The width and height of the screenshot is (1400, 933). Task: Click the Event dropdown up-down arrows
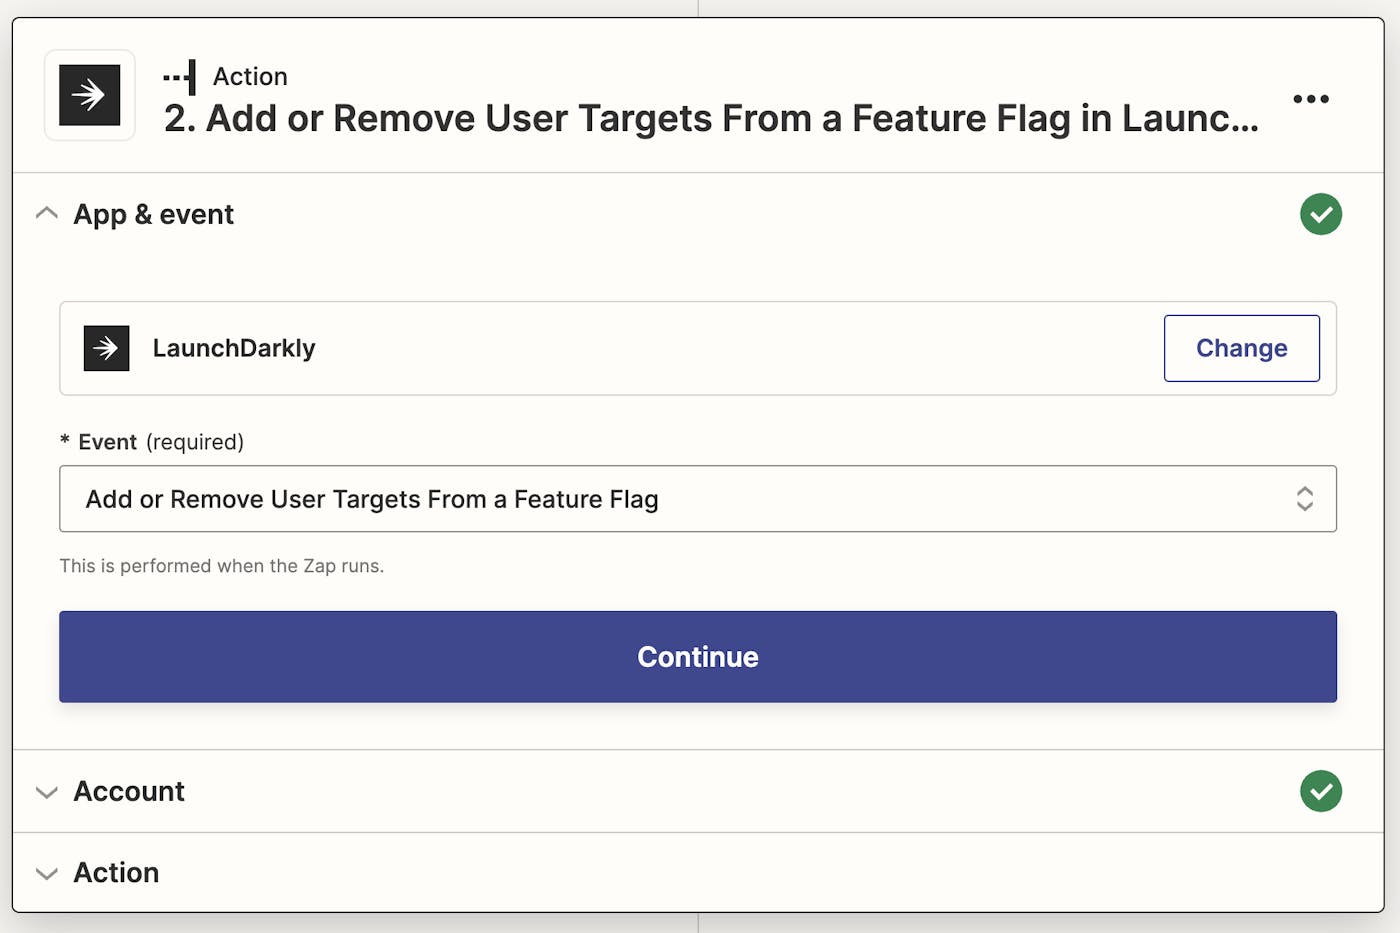pyautogui.click(x=1305, y=499)
